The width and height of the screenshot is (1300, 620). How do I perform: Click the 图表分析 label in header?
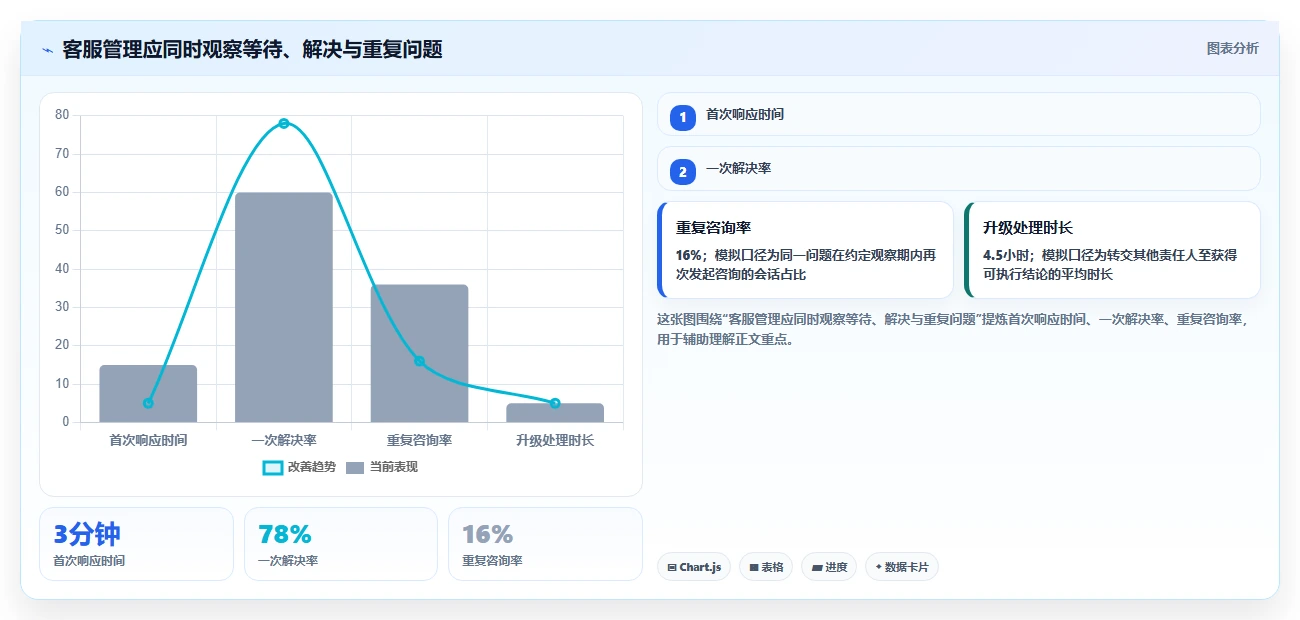point(1232,48)
